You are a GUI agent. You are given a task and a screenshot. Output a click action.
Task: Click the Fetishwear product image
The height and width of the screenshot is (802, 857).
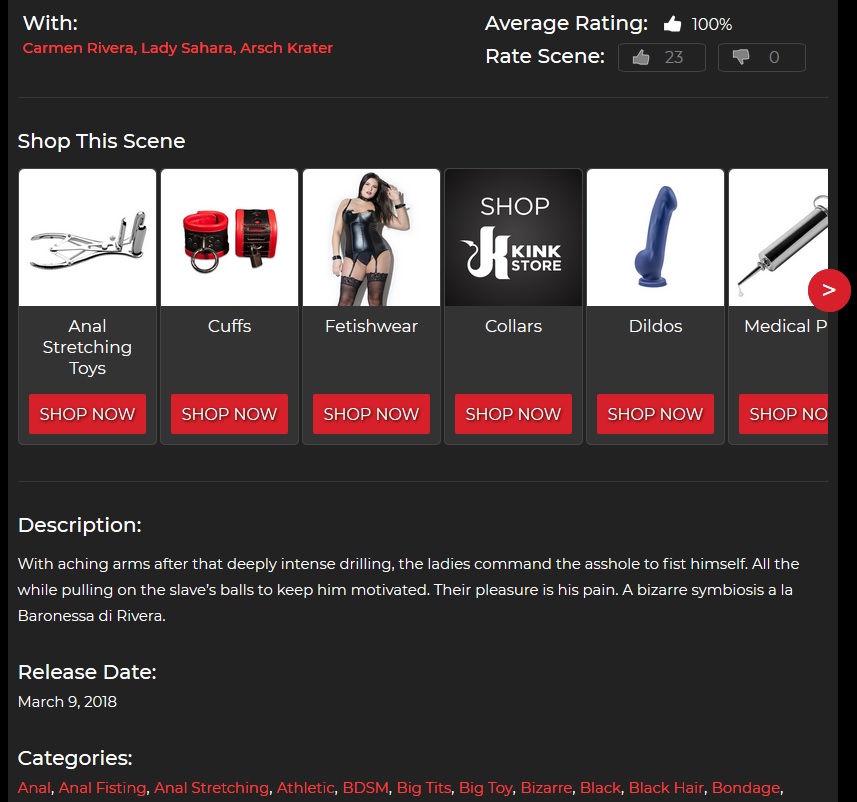pos(372,238)
